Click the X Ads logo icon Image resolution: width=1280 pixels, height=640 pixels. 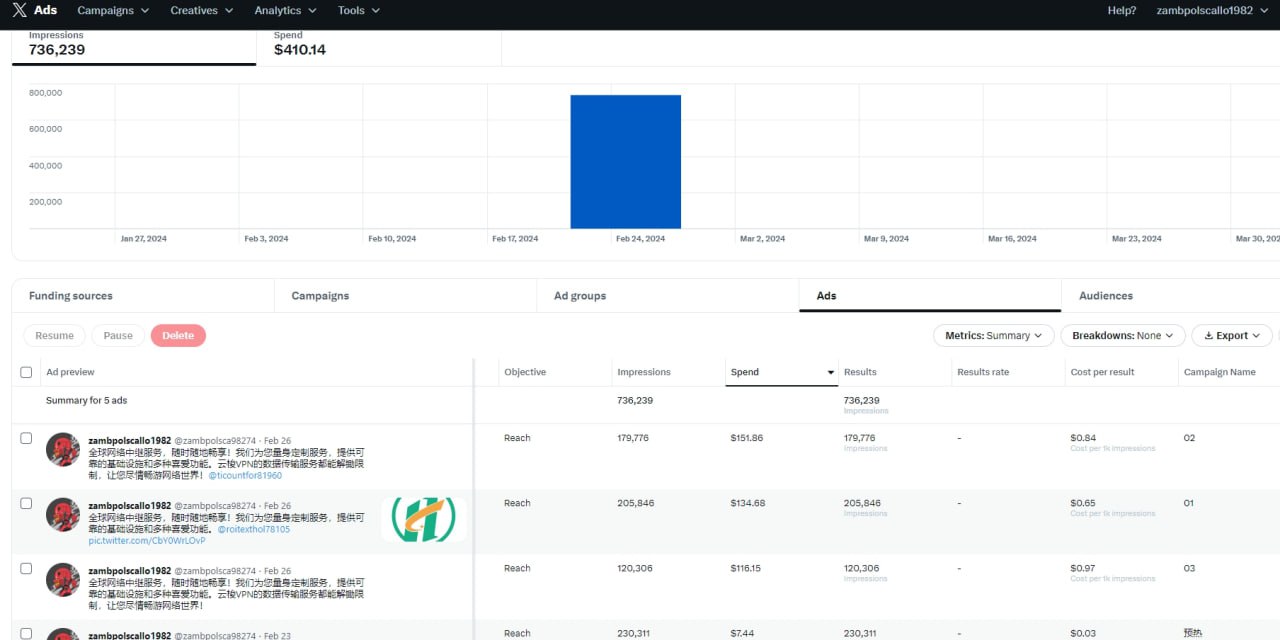pos(20,11)
